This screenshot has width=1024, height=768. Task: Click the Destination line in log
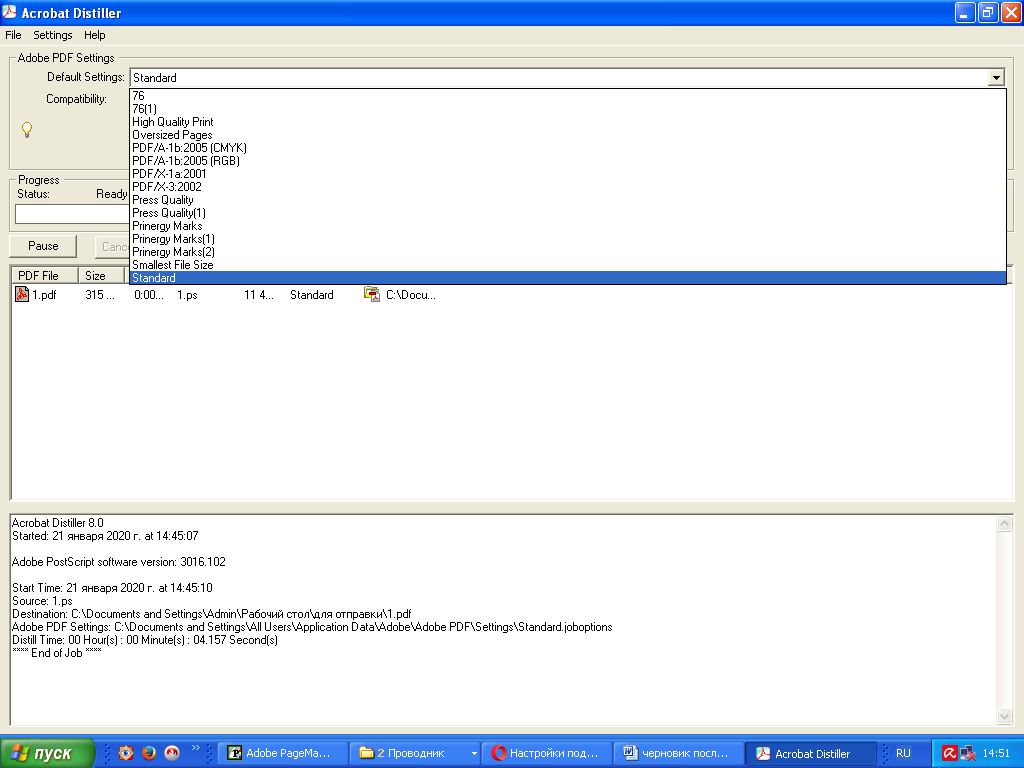coord(212,614)
